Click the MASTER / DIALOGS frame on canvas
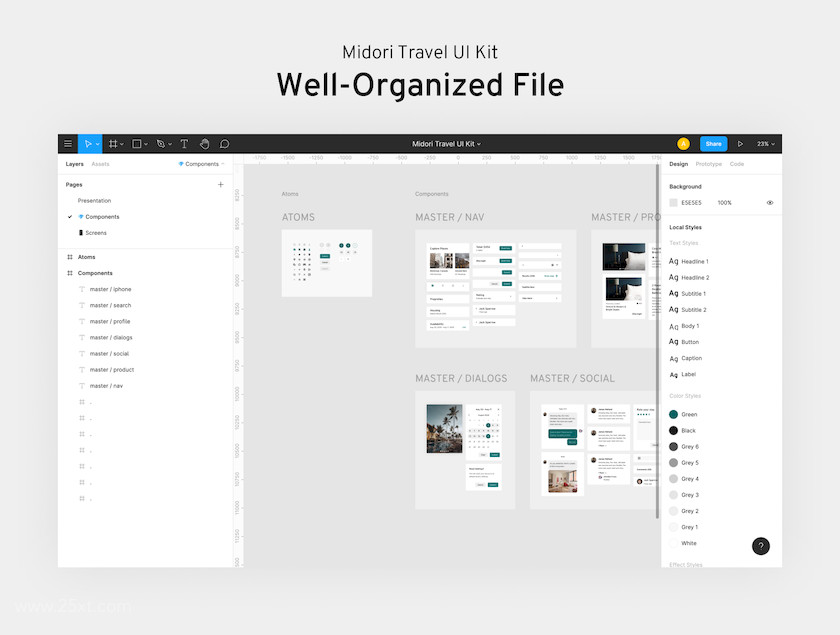The width and height of the screenshot is (840, 635). (465, 450)
